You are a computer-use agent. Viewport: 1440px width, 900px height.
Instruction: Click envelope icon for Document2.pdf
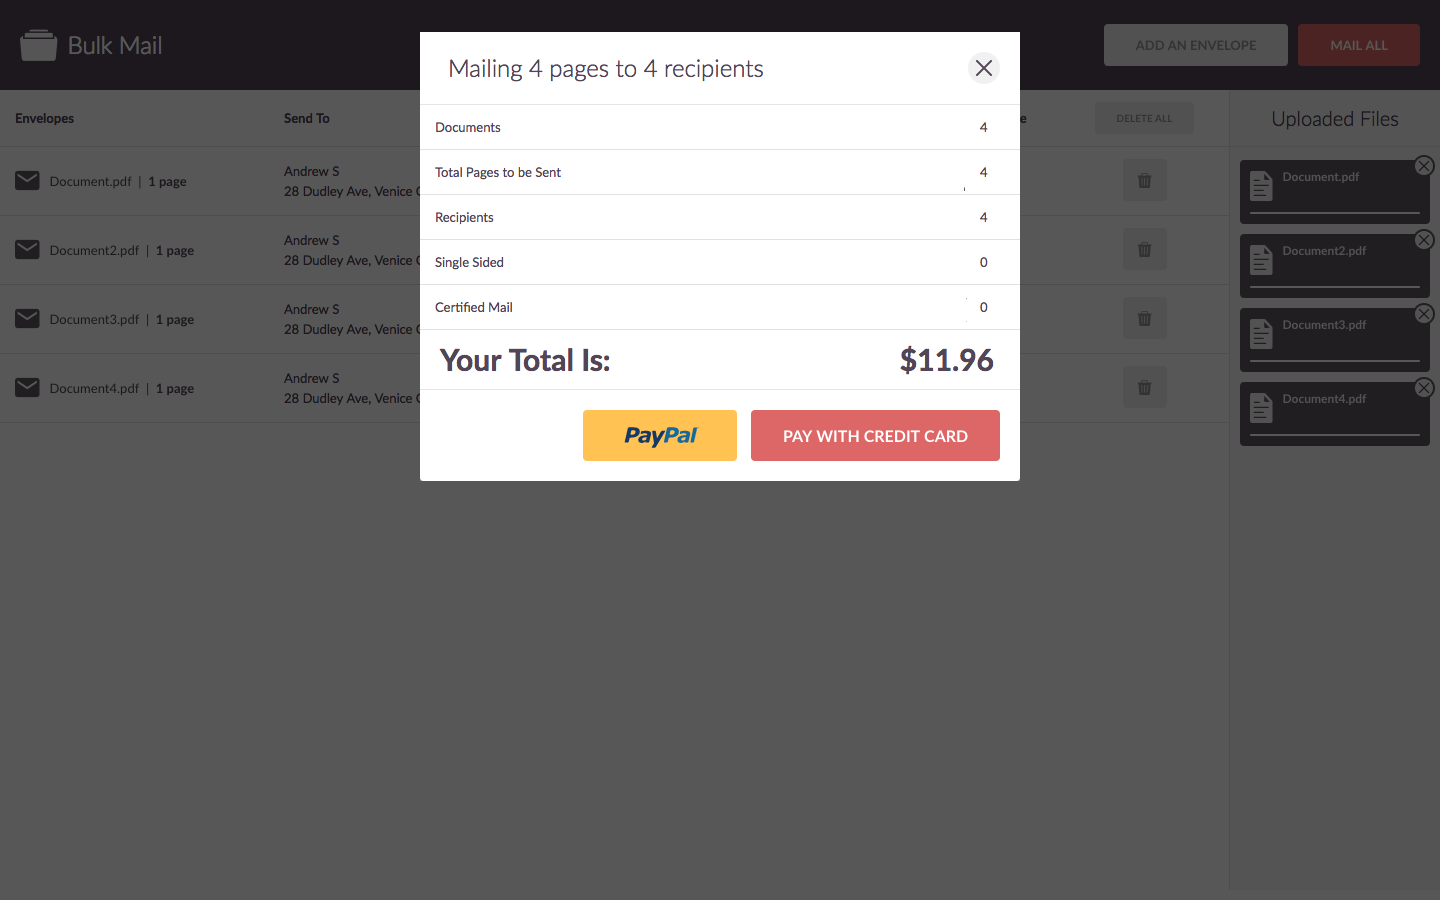tap(28, 250)
